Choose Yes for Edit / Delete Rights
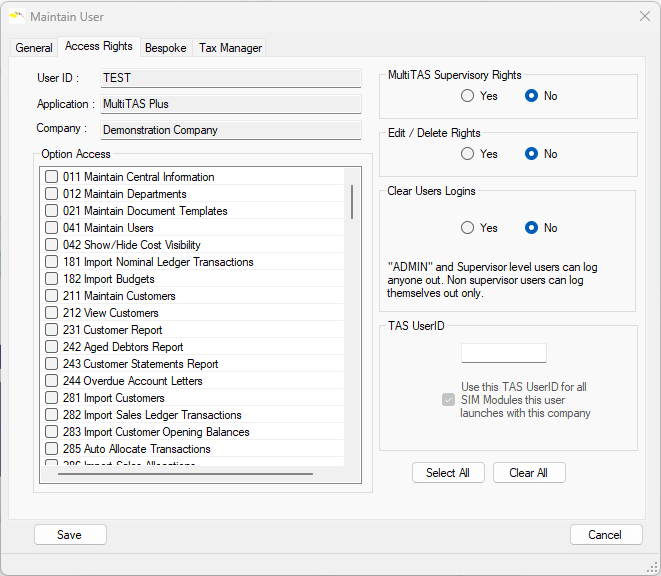 [x=467, y=154]
